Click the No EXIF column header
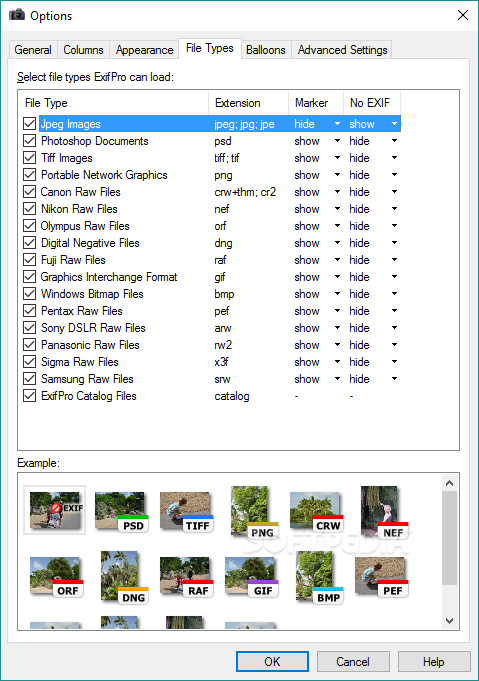Image resolution: width=479 pixels, height=681 pixels. pos(372,103)
